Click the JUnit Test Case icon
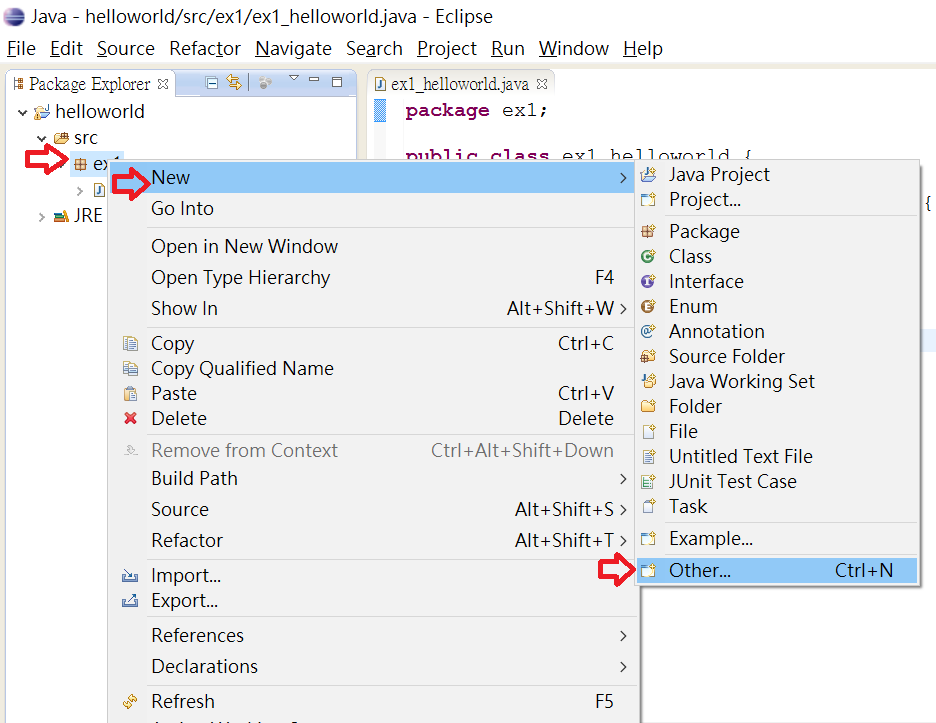Viewport: 936px width, 723px height. point(648,481)
